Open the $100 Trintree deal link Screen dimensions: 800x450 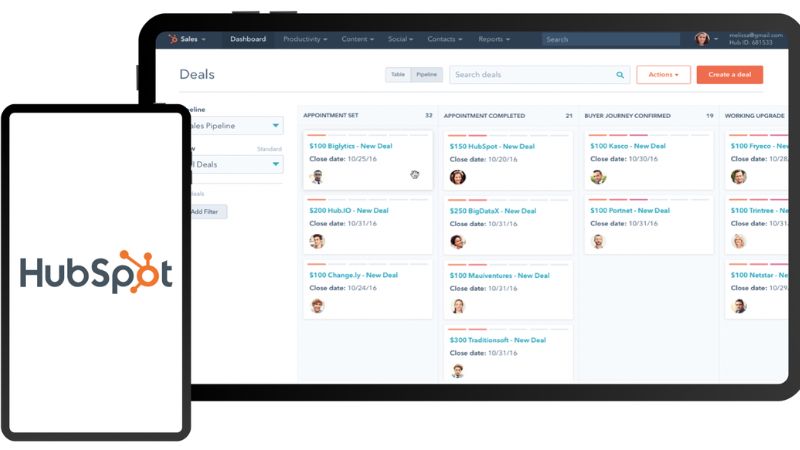(759, 210)
